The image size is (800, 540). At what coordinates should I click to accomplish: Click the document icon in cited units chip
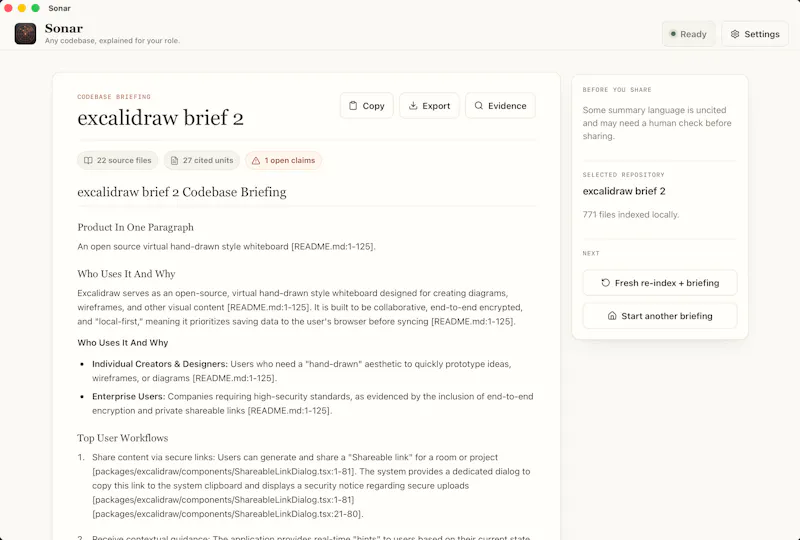174,160
